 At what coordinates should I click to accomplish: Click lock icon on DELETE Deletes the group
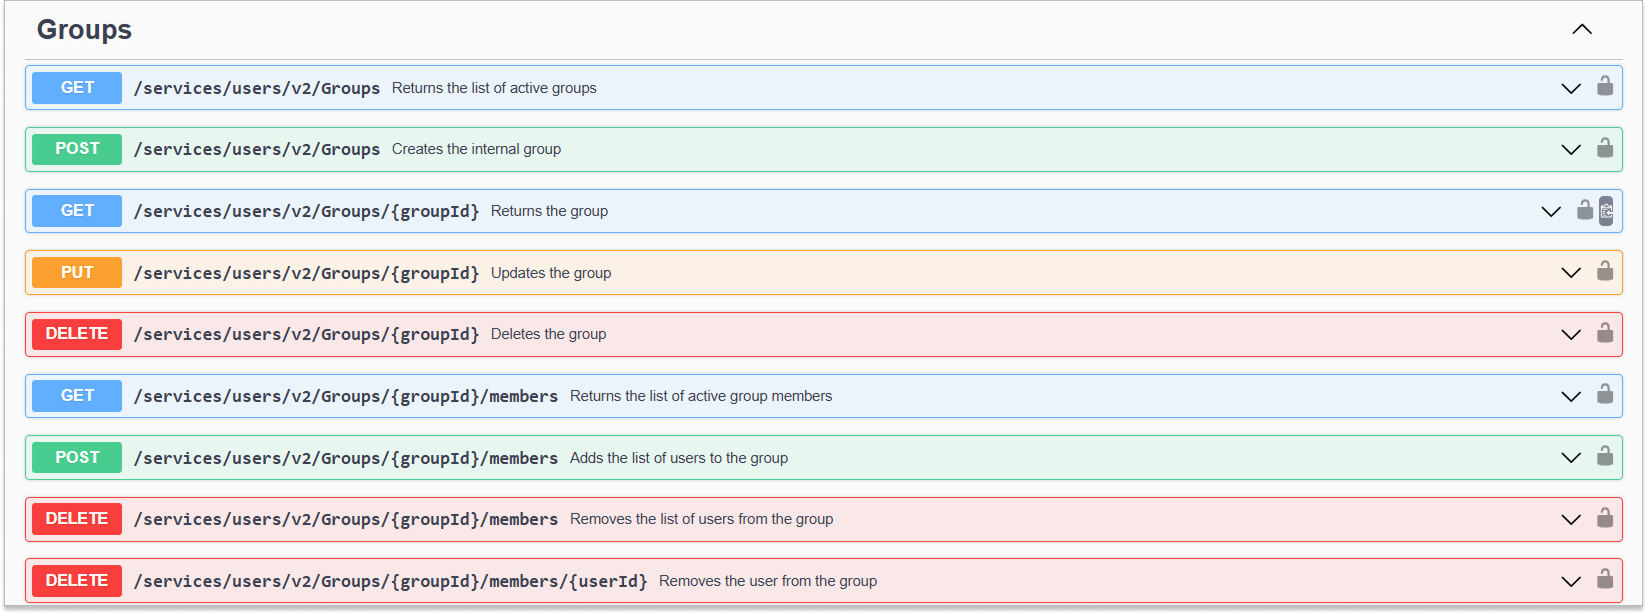1604,334
